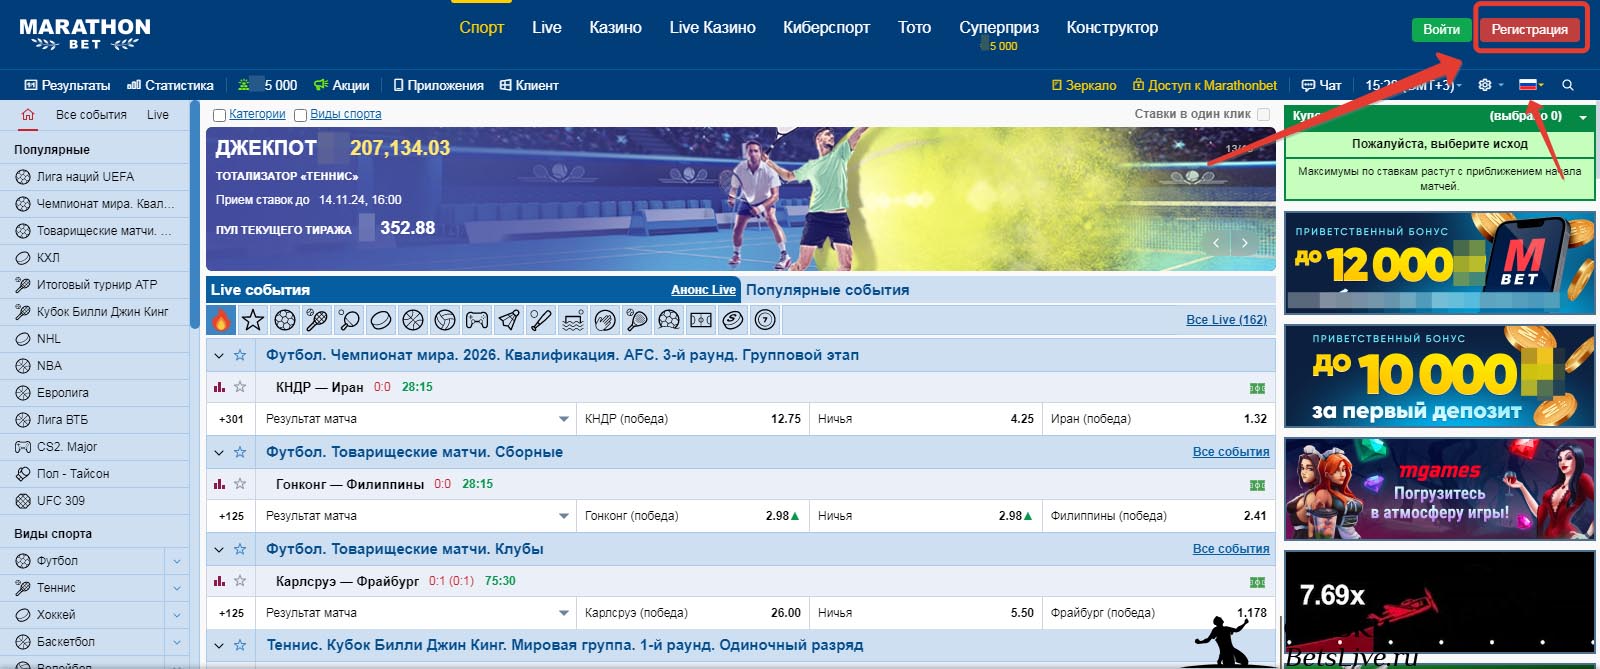The width and height of the screenshot is (1600, 669).
Task: Tick the Категории checkbox
Action: point(219,115)
